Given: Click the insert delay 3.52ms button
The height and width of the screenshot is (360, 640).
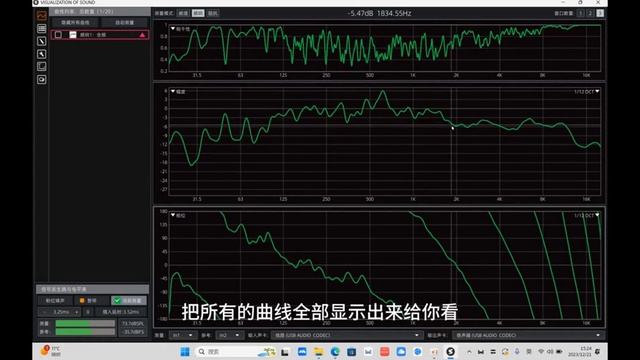Looking at the screenshot, I should coord(120,312).
